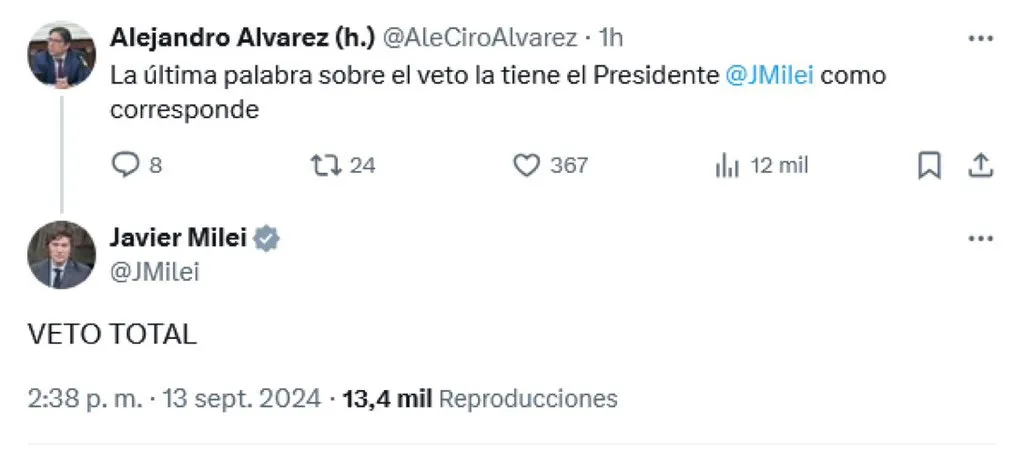Click Javier Milei's blue verified badge
The height and width of the screenshot is (450, 1024).
coord(266,239)
